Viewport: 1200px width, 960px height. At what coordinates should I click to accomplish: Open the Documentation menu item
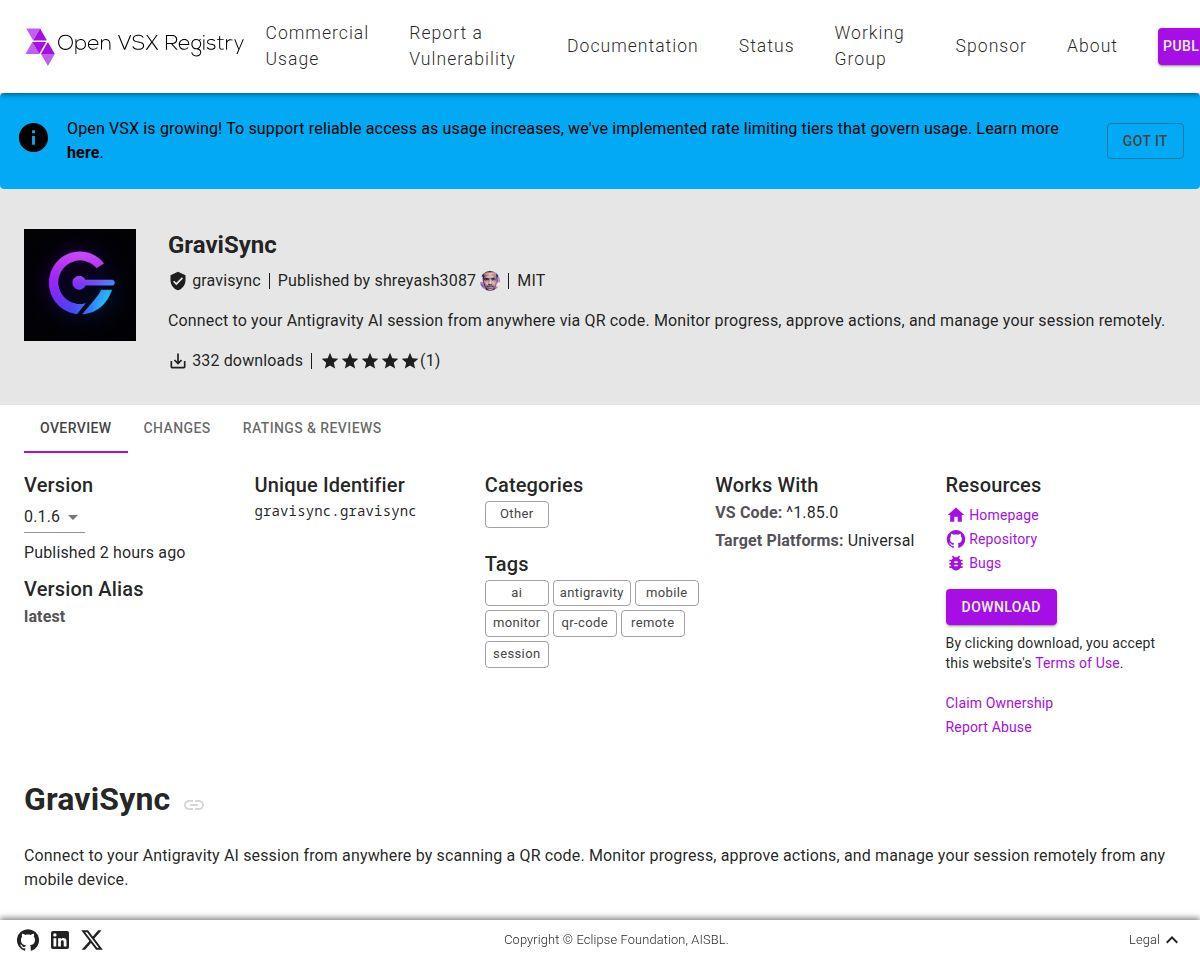tap(632, 46)
